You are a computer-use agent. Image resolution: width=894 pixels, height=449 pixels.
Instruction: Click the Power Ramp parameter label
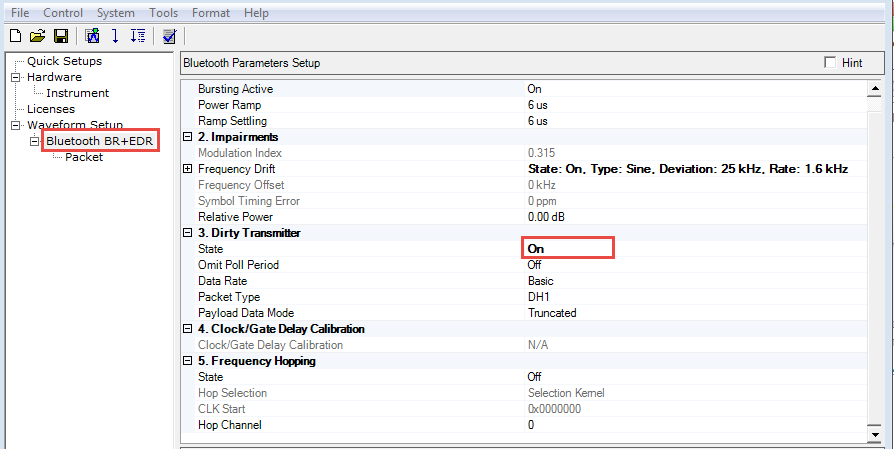tap(229, 105)
